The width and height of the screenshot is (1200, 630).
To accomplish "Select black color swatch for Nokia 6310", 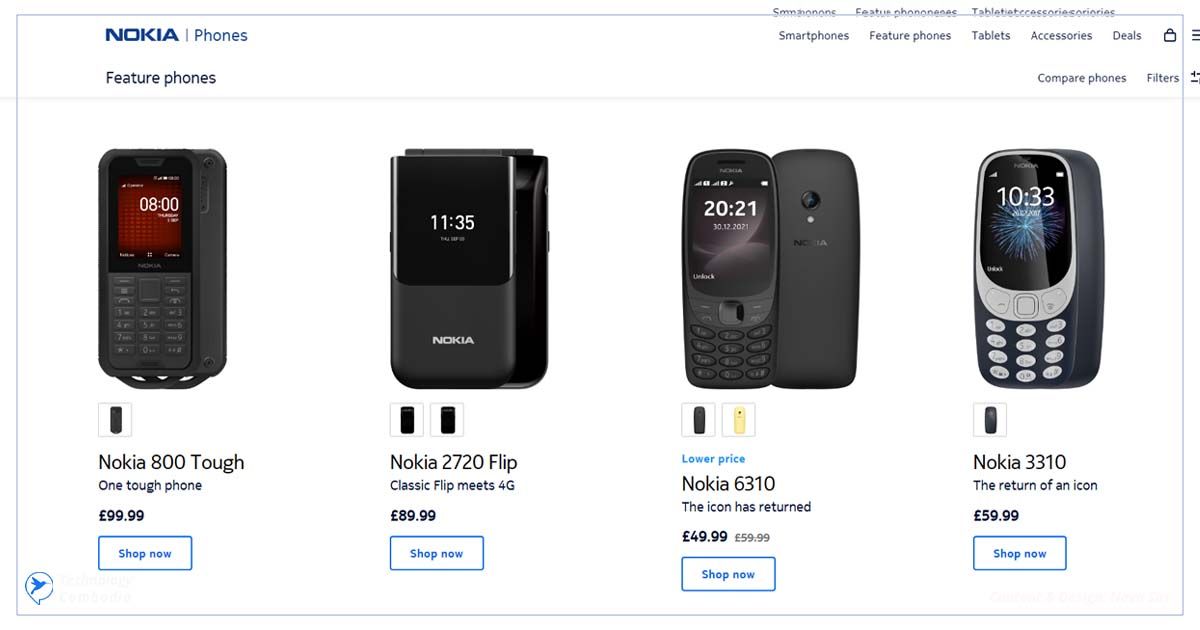I will tap(698, 420).
